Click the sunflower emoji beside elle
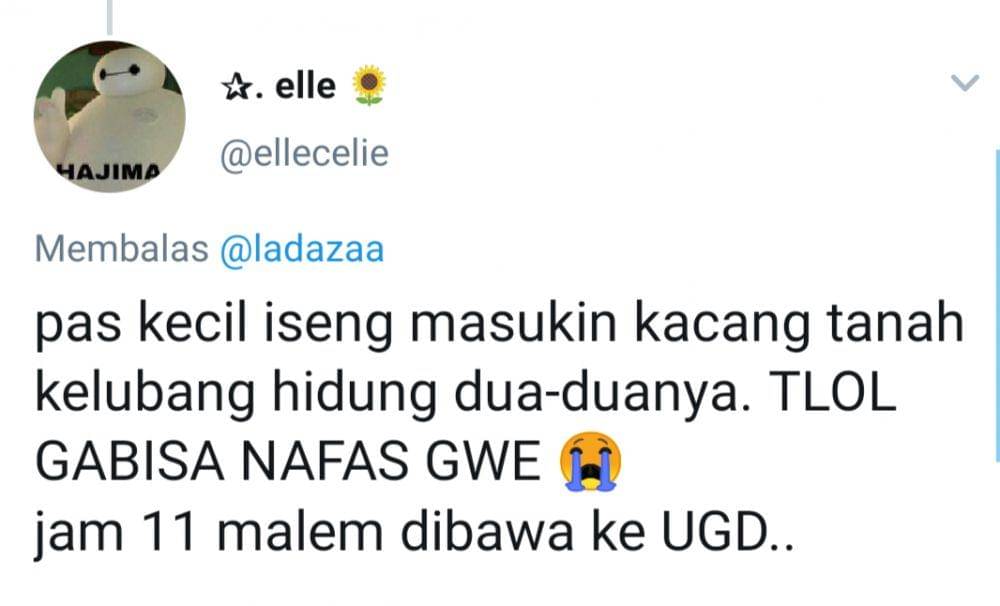 click(x=369, y=85)
